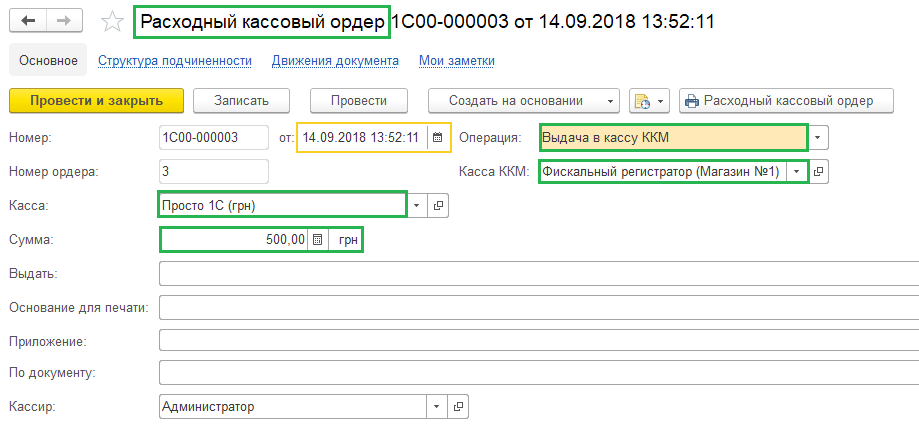Screen dimensions: 919x424
Task: Click Касса ККМ field Фискальный регистратор
Action: [663, 172]
